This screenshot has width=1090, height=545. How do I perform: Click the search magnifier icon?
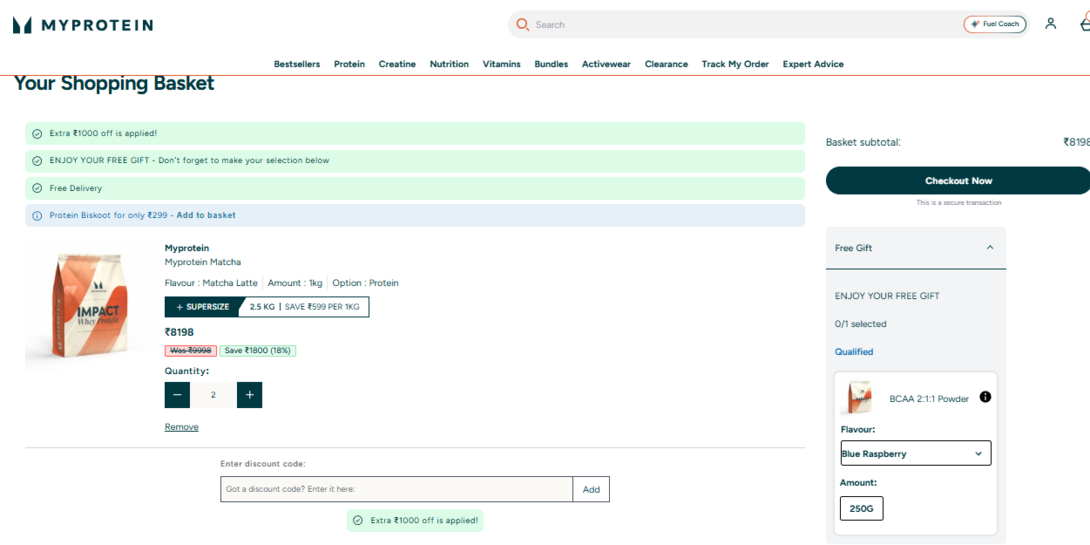coord(523,25)
